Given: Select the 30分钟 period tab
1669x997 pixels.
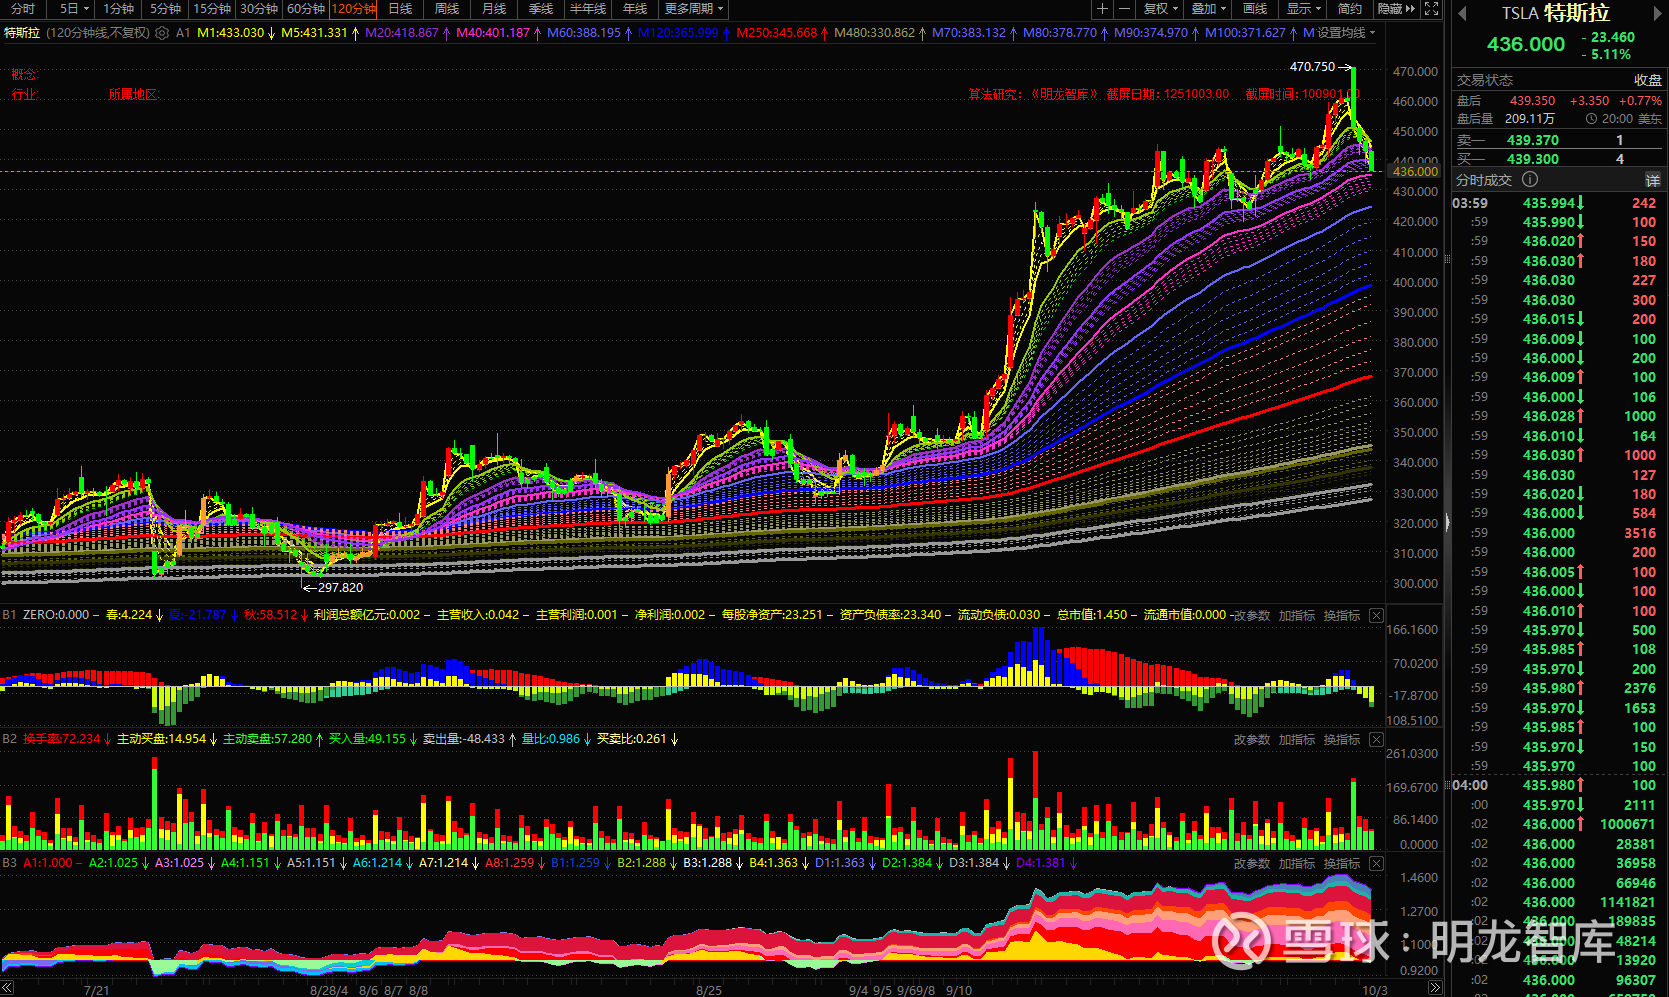Looking at the screenshot, I should point(259,9).
